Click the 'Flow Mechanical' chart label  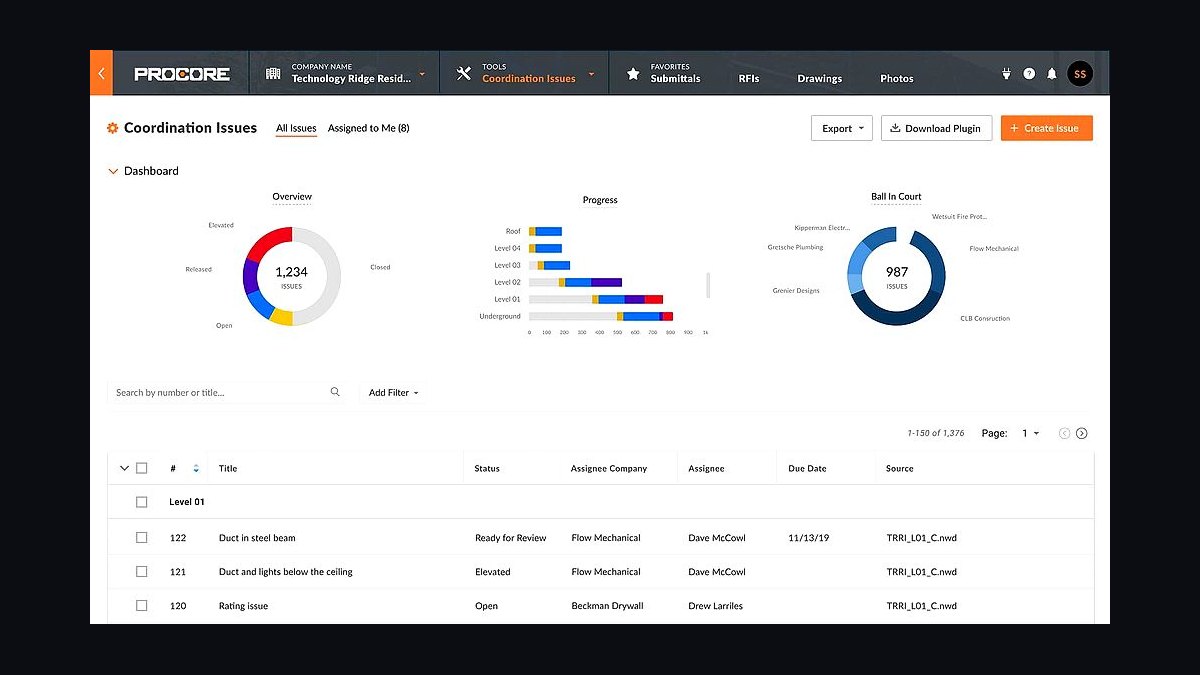(x=994, y=249)
